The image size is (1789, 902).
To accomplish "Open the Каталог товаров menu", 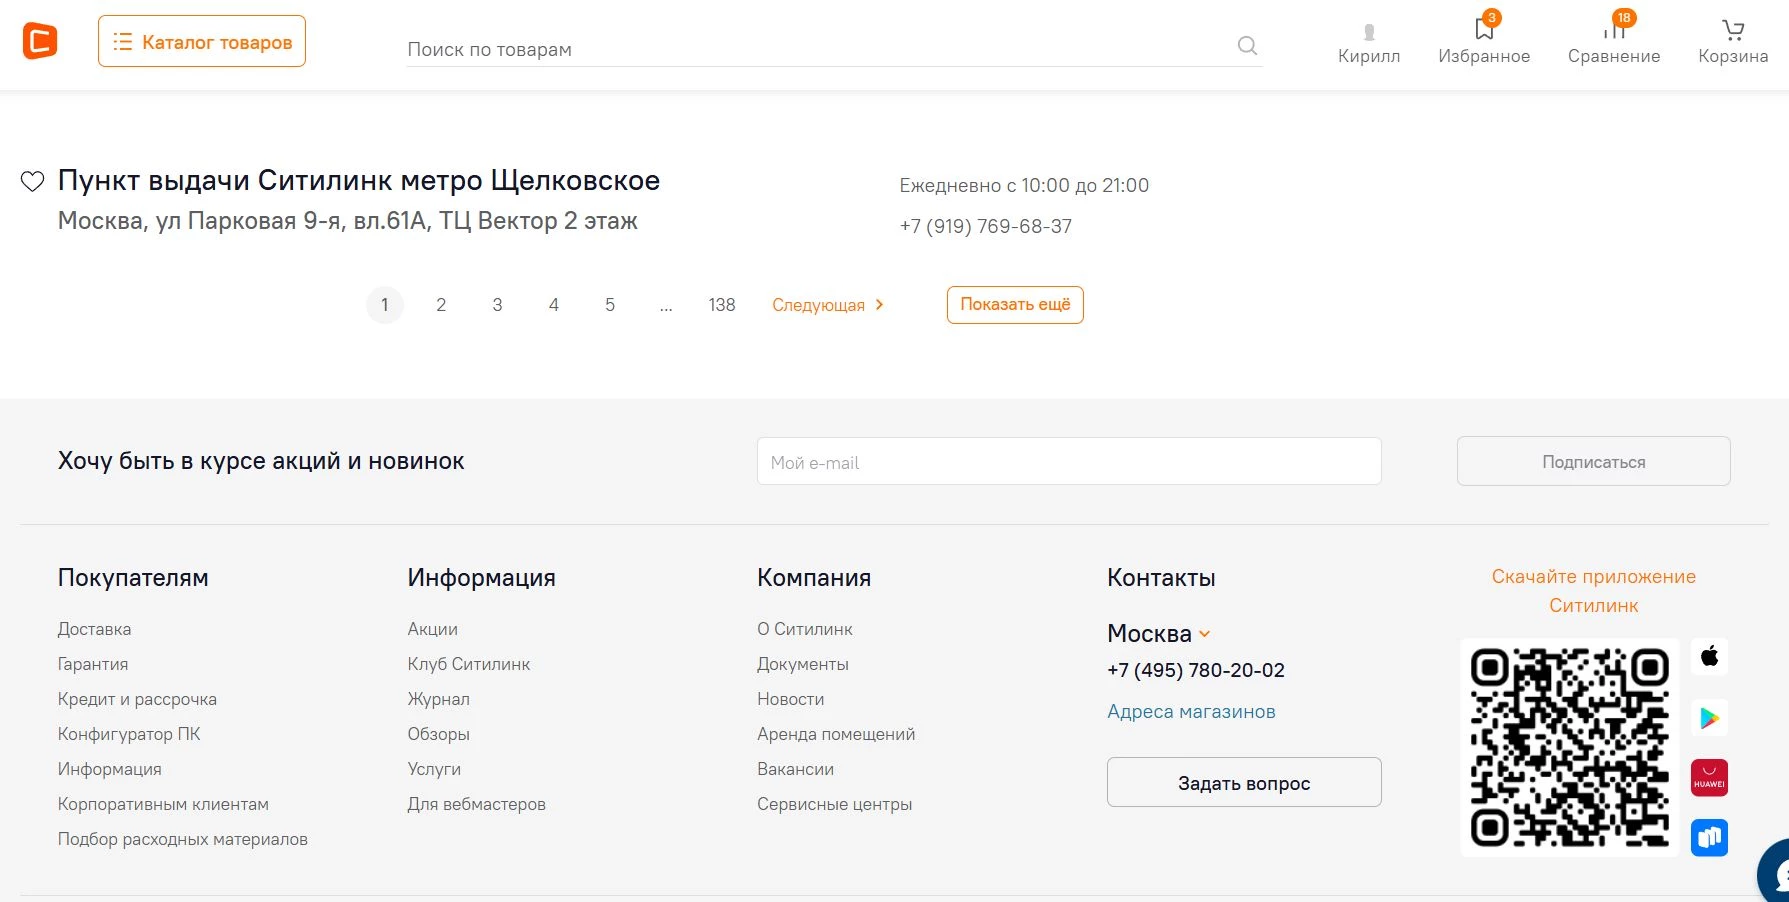I will (x=201, y=41).
